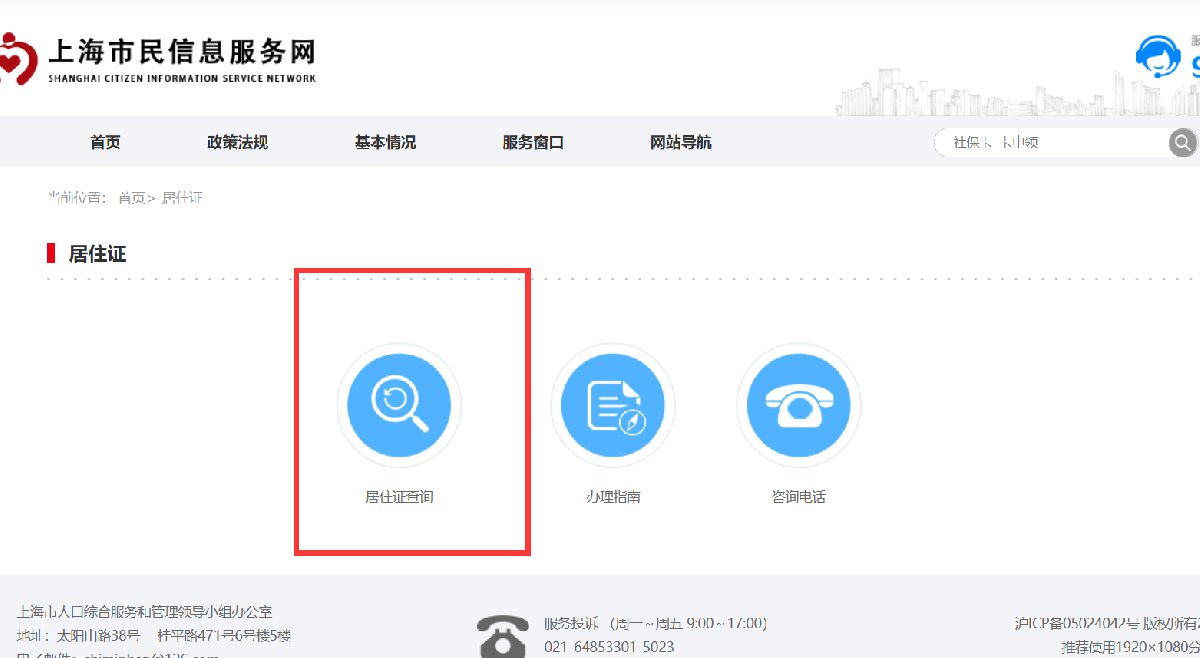Click the red 居住证 section marker
Screen dimensions: 1200x658
(x=50, y=253)
